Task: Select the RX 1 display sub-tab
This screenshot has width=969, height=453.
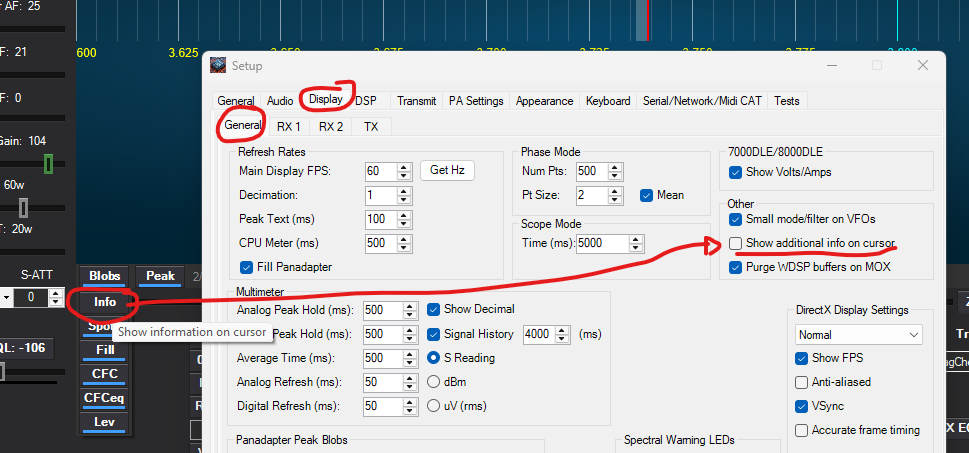Action: (x=289, y=127)
